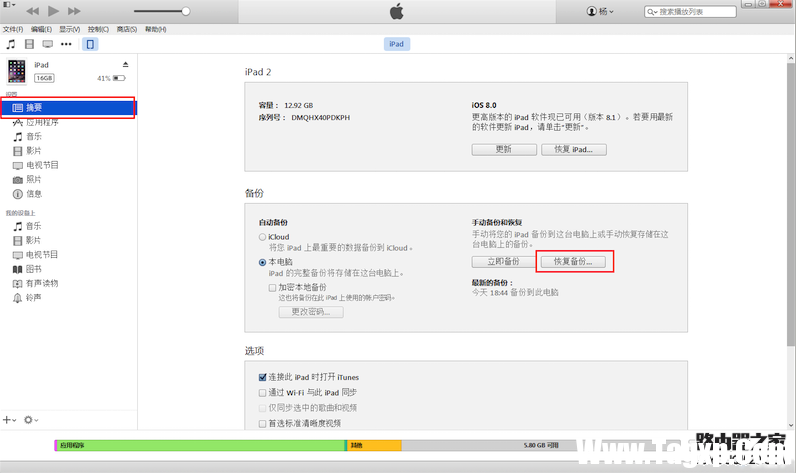
Task: Open the 帮助(H) menu
Action: click(x=155, y=29)
